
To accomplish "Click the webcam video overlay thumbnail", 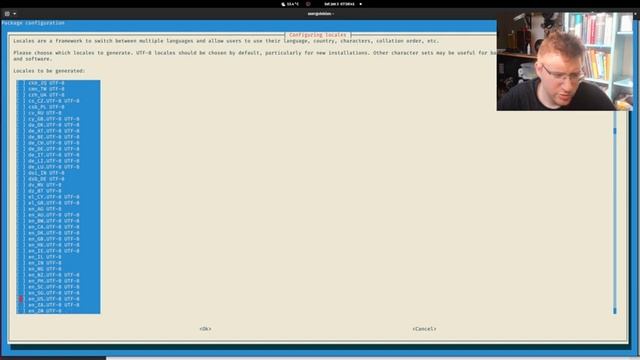I will (564, 61).
